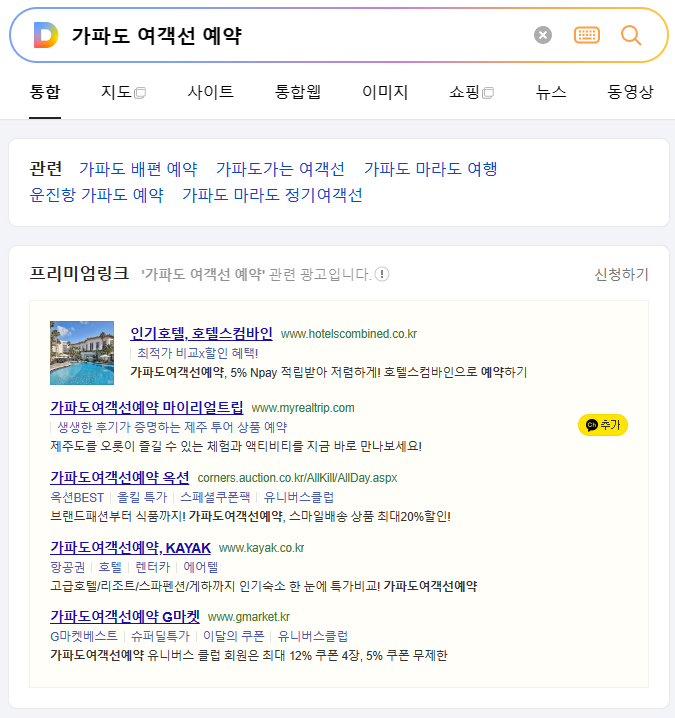675x718 pixels.
Task: Click www.kayak.co.kr URL
Action: coord(261,548)
